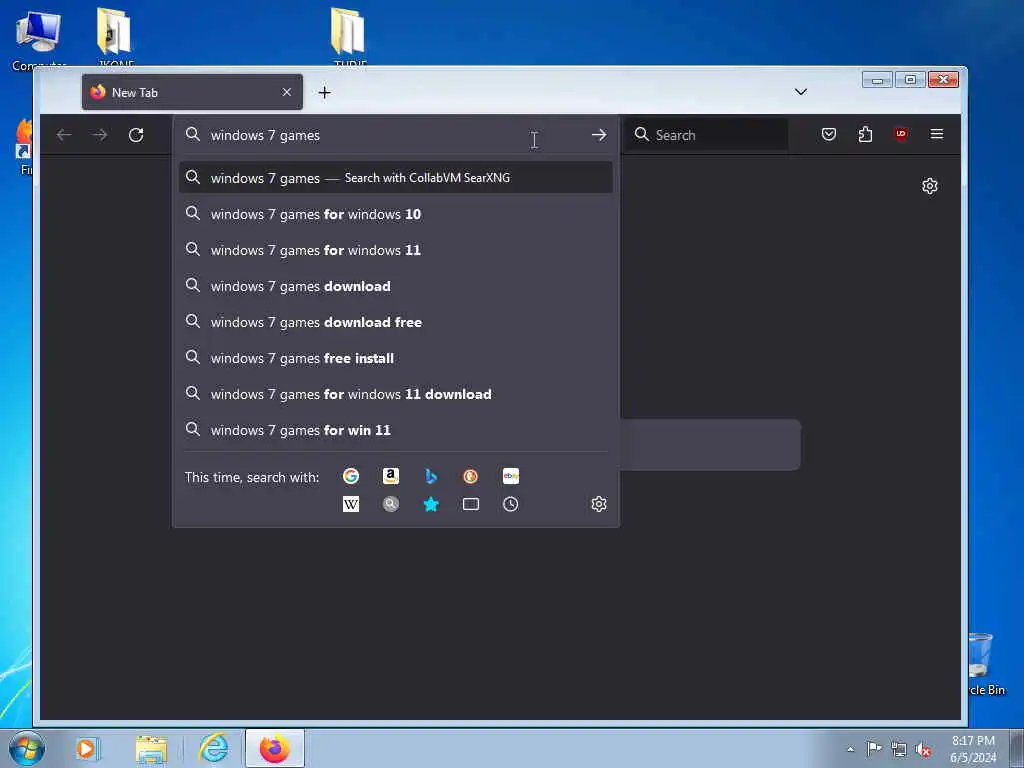Screen dimensions: 1024x768
Task: Open search settings gear in dropdown
Action: (599, 504)
